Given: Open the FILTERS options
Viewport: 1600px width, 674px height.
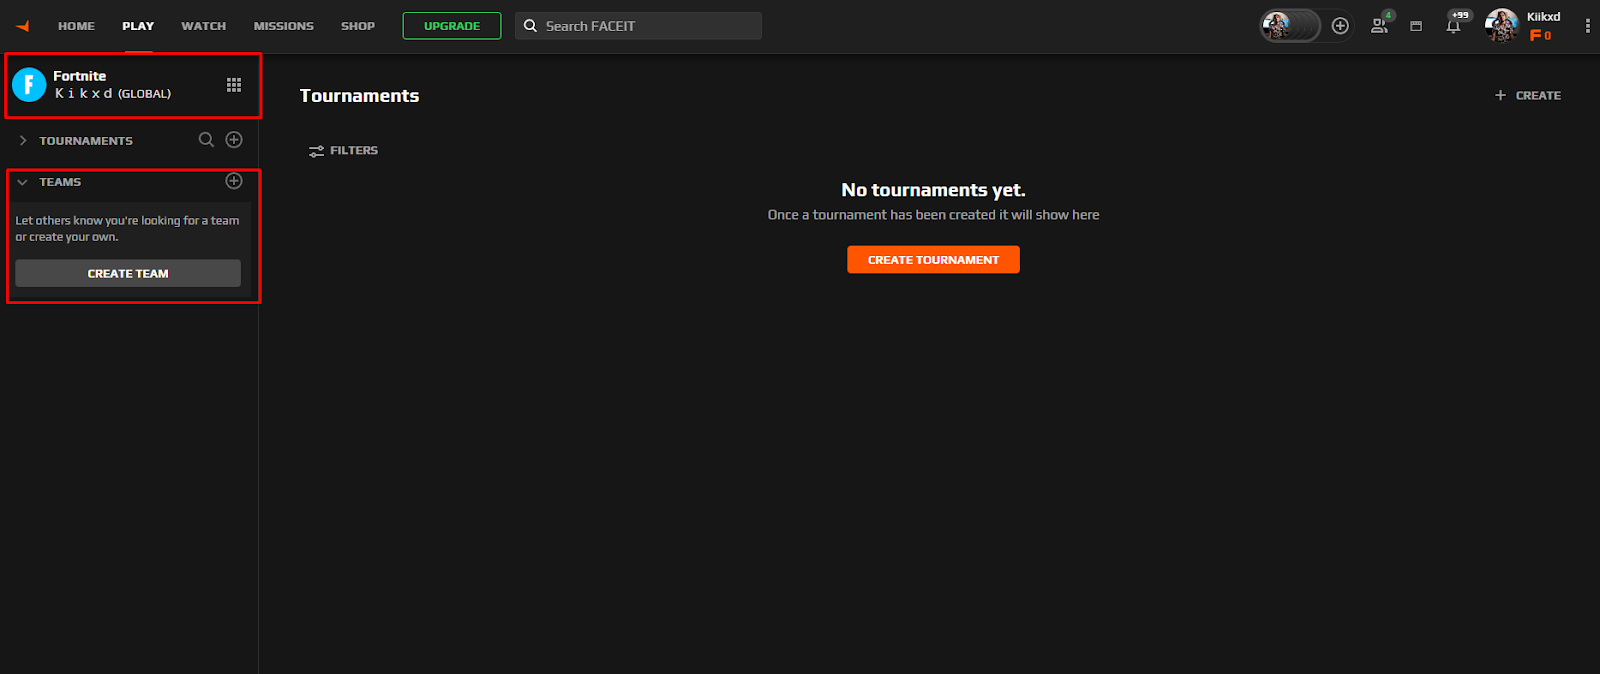Looking at the screenshot, I should pyautogui.click(x=343, y=151).
